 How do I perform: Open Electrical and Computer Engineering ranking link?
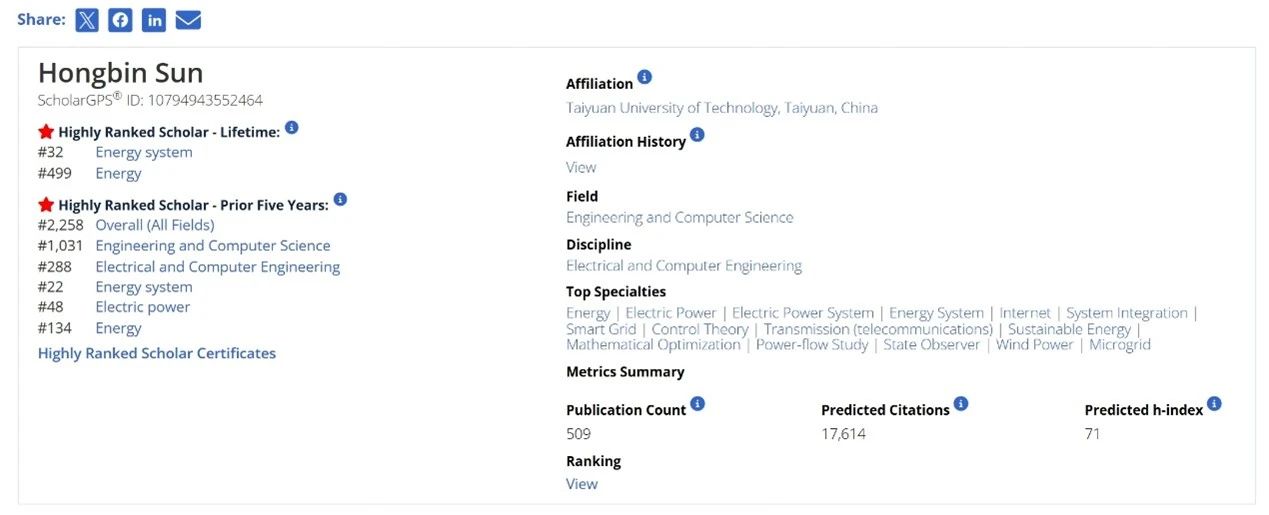[x=217, y=267]
